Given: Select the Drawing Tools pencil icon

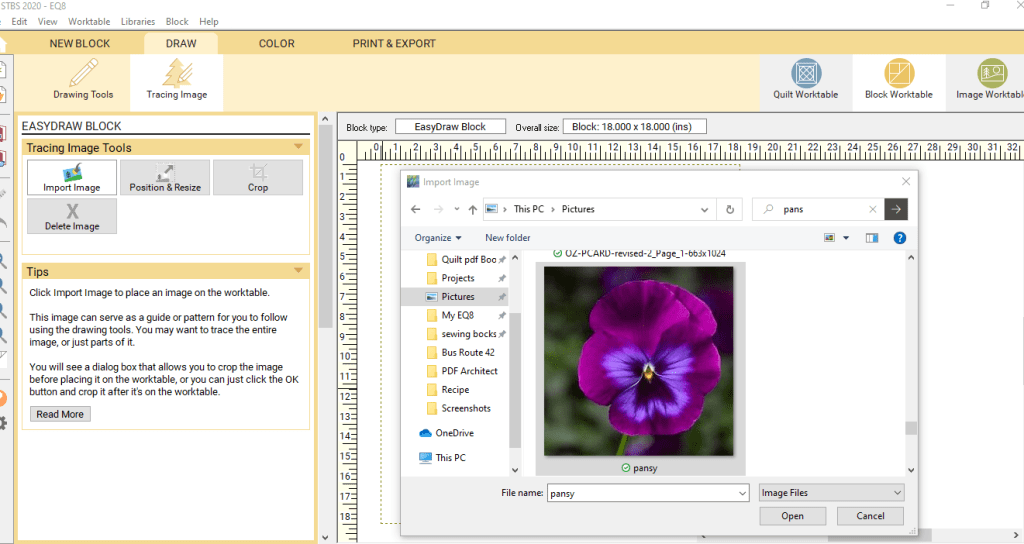Looking at the screenshot, I should pyautogui.click(x=83, y=74).
